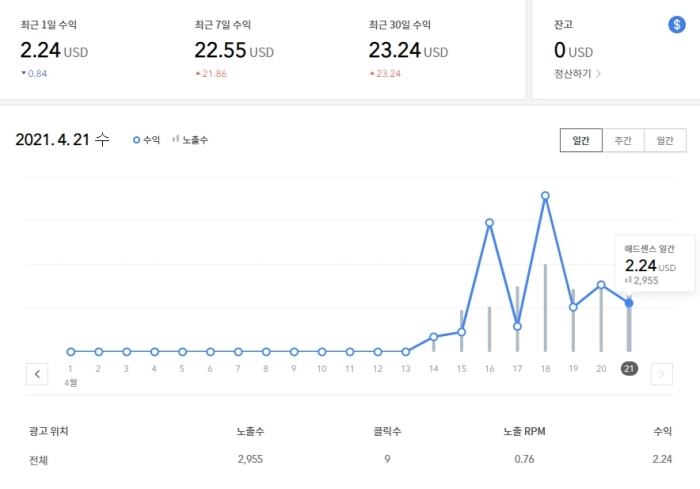The width and height of the screenshot is (700, 489).
Task: Click the revenue data point for day 15
Action: 462,332
